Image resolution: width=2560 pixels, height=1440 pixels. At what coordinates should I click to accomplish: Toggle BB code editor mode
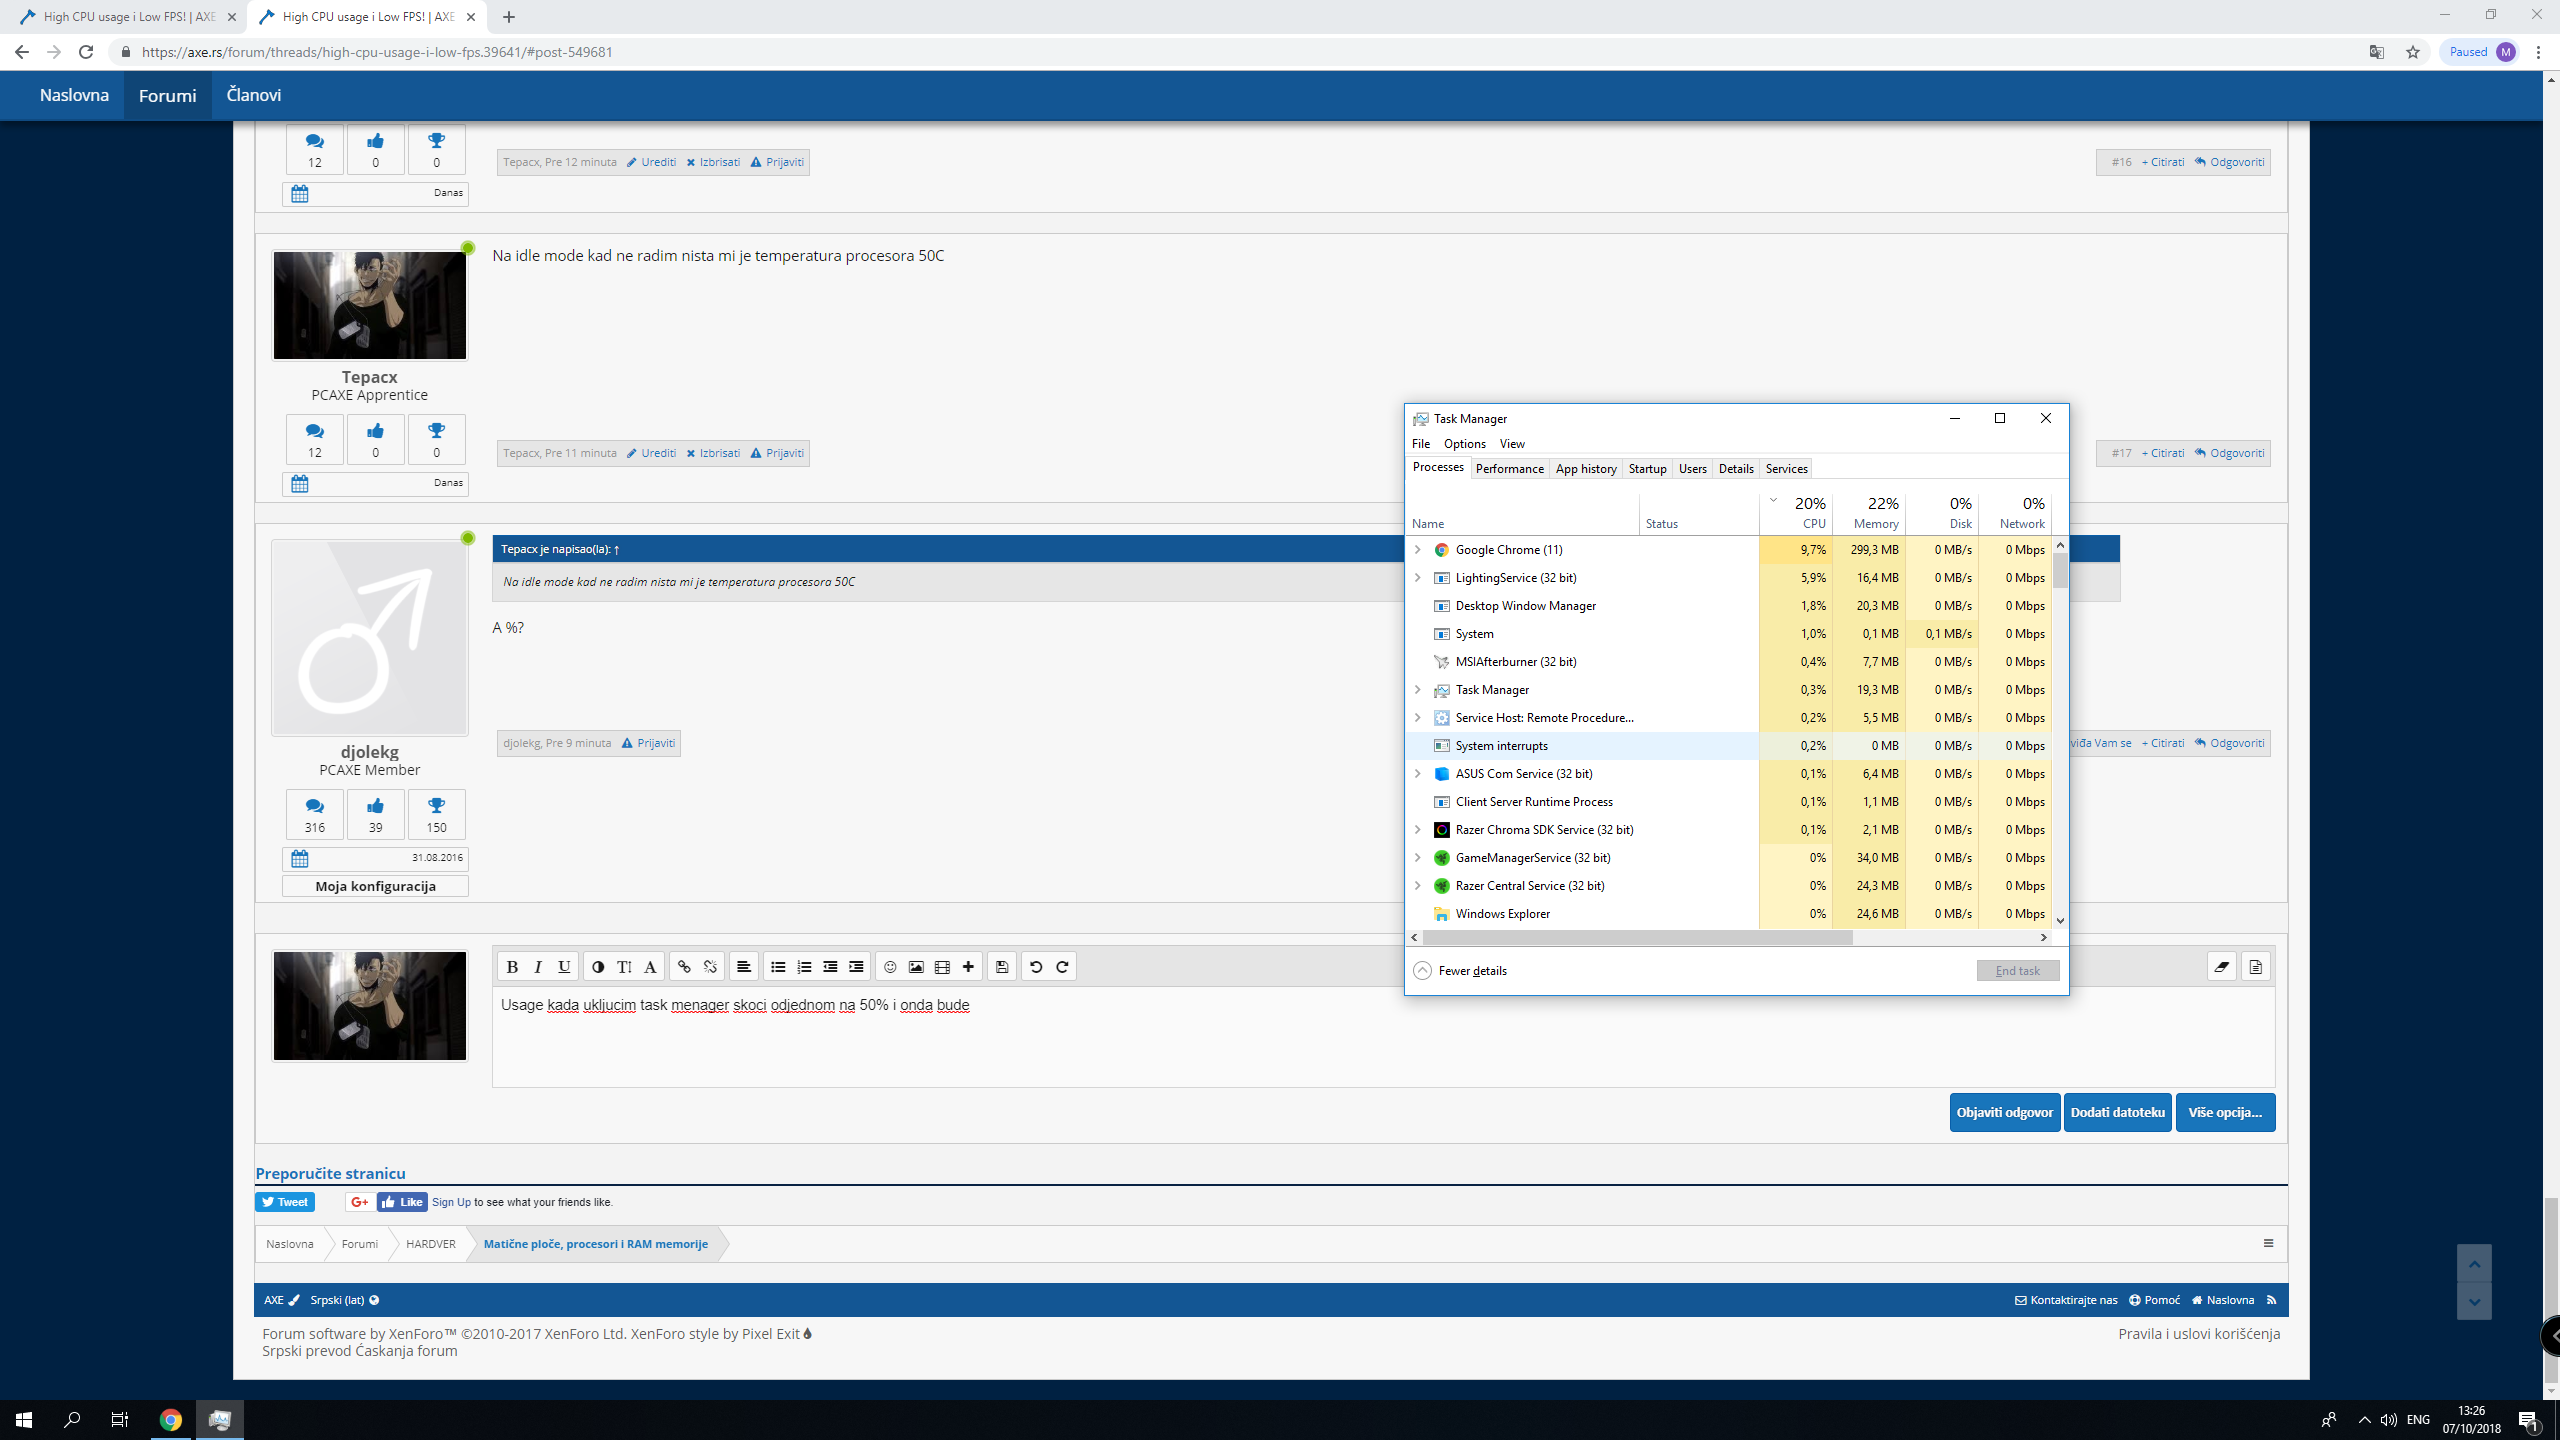pyautogui.click(x=2256, y=967)
